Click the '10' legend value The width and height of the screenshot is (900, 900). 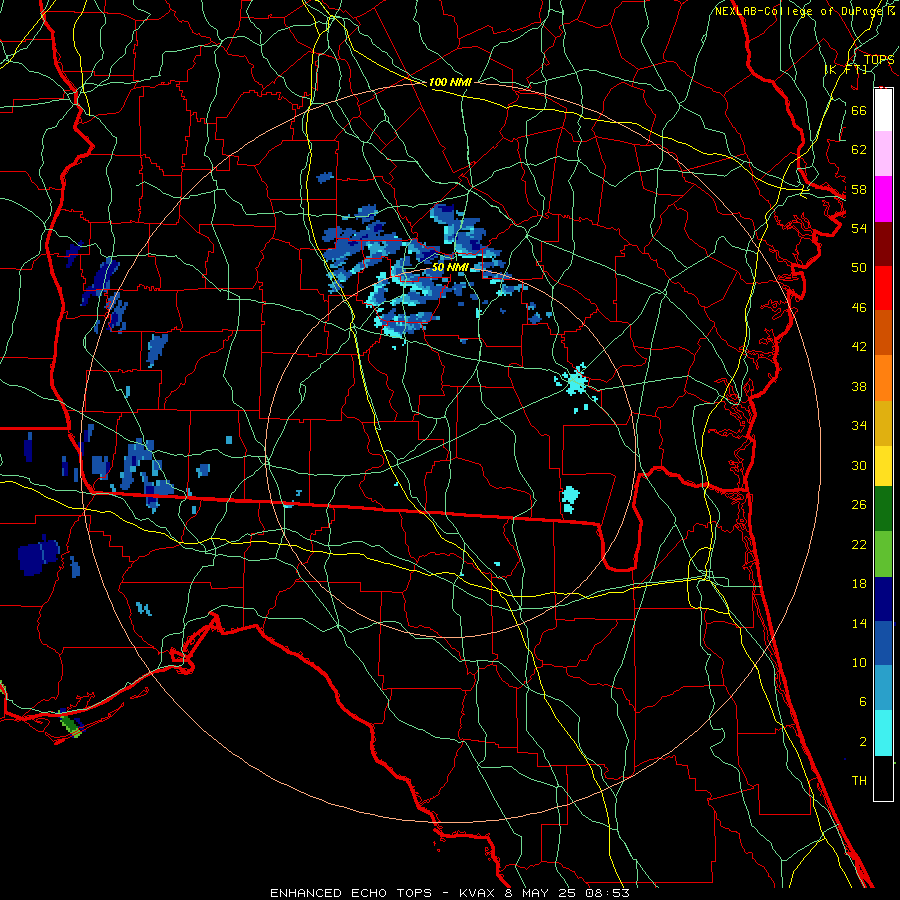[x=859, y=663]
